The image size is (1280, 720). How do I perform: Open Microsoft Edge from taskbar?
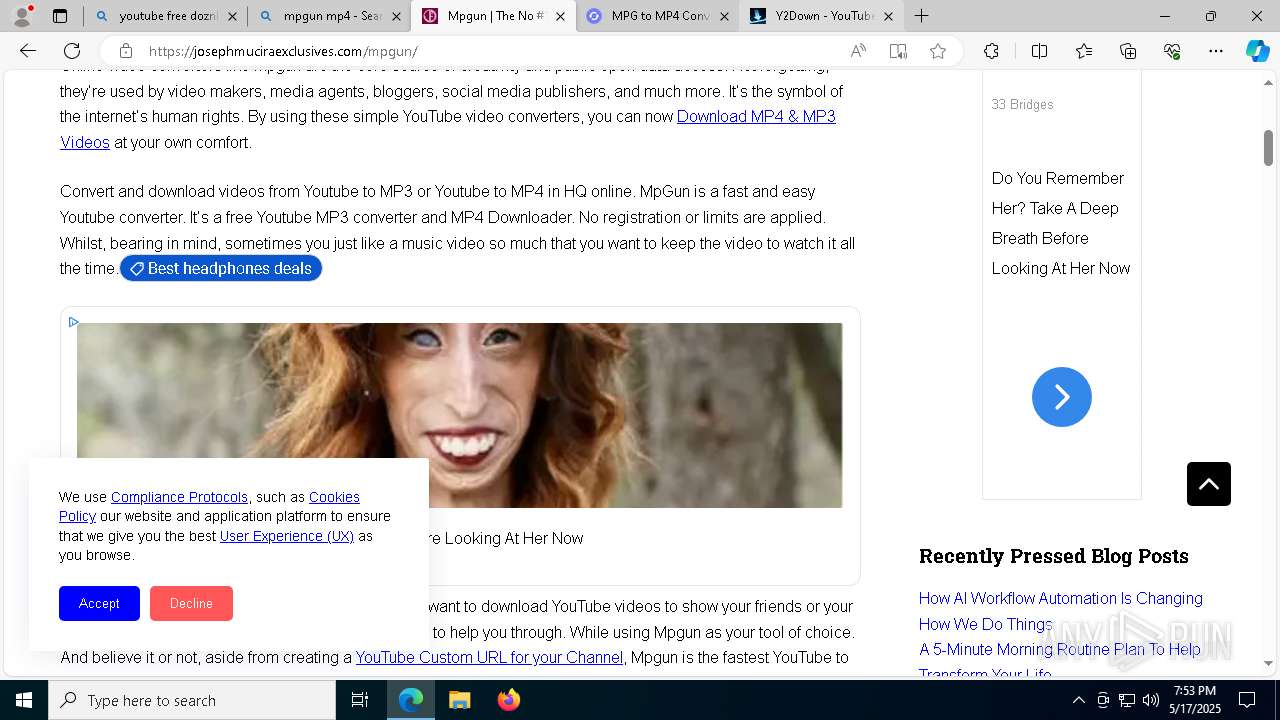point(411,700)
